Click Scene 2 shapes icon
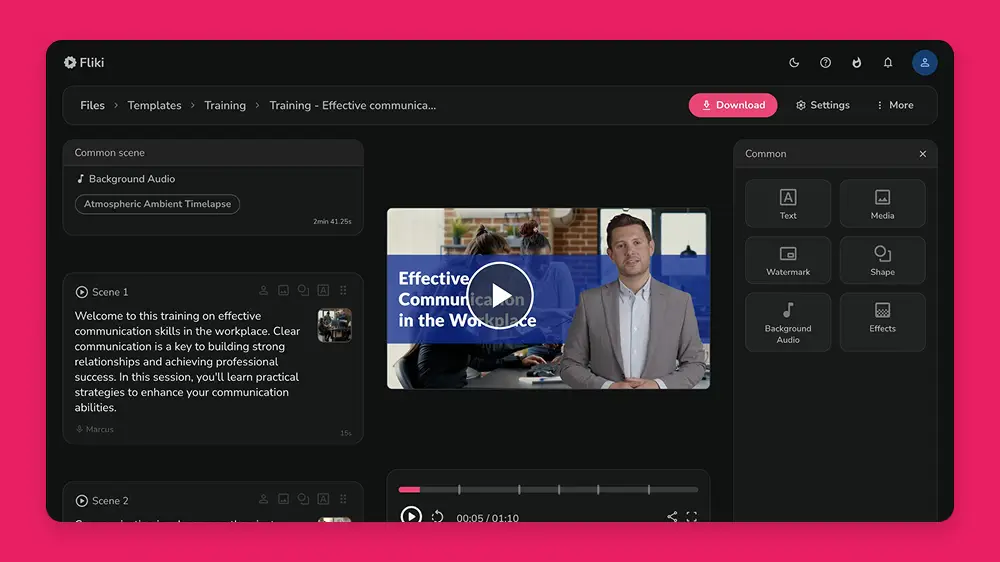This screenshot has height=562, width=1000. click(x=304, y=499)
